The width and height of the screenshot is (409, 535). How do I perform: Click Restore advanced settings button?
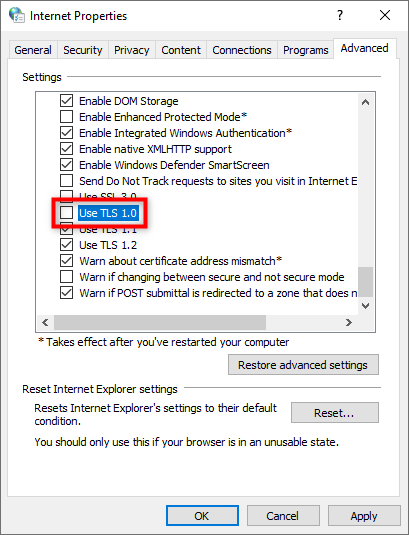tap(303, 365)
